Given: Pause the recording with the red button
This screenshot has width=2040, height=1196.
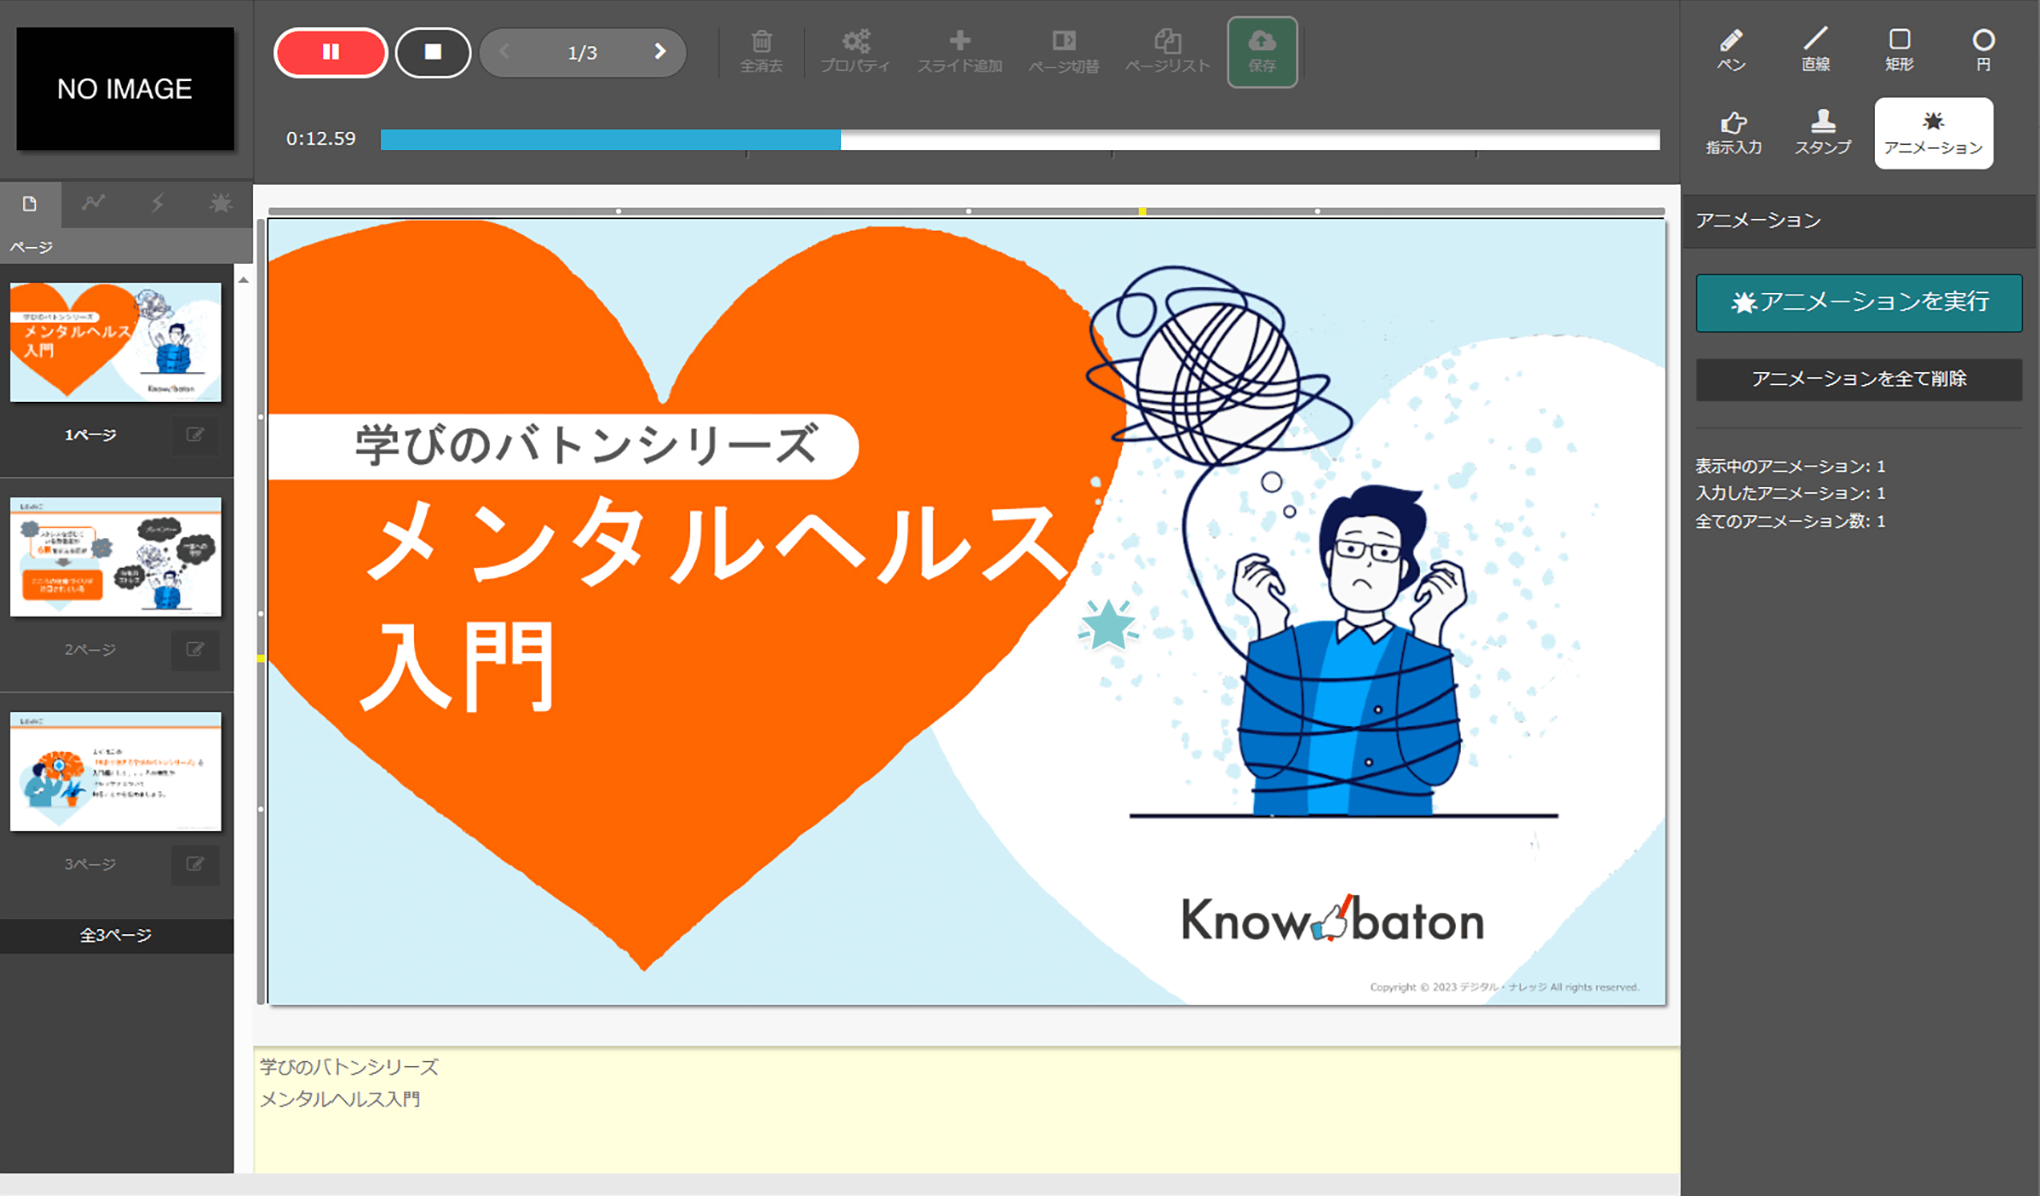Looking at the screenshot, I should (x=330, y=52).
